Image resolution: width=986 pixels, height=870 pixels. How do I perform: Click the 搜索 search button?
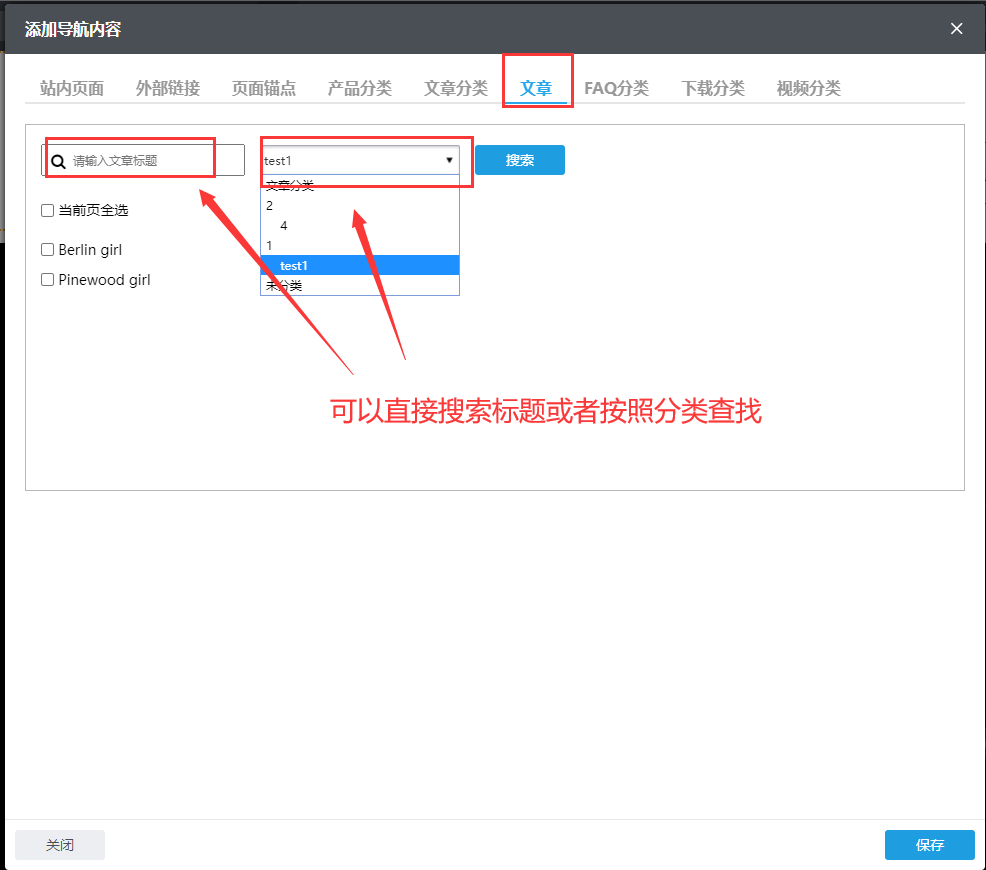point(520,160)
